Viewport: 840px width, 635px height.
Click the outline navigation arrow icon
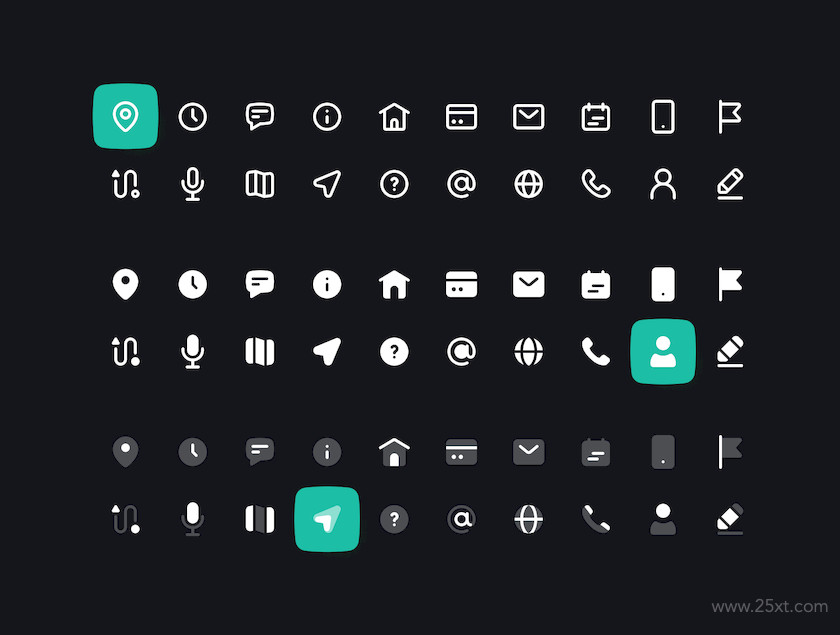[x=327, y=184]
